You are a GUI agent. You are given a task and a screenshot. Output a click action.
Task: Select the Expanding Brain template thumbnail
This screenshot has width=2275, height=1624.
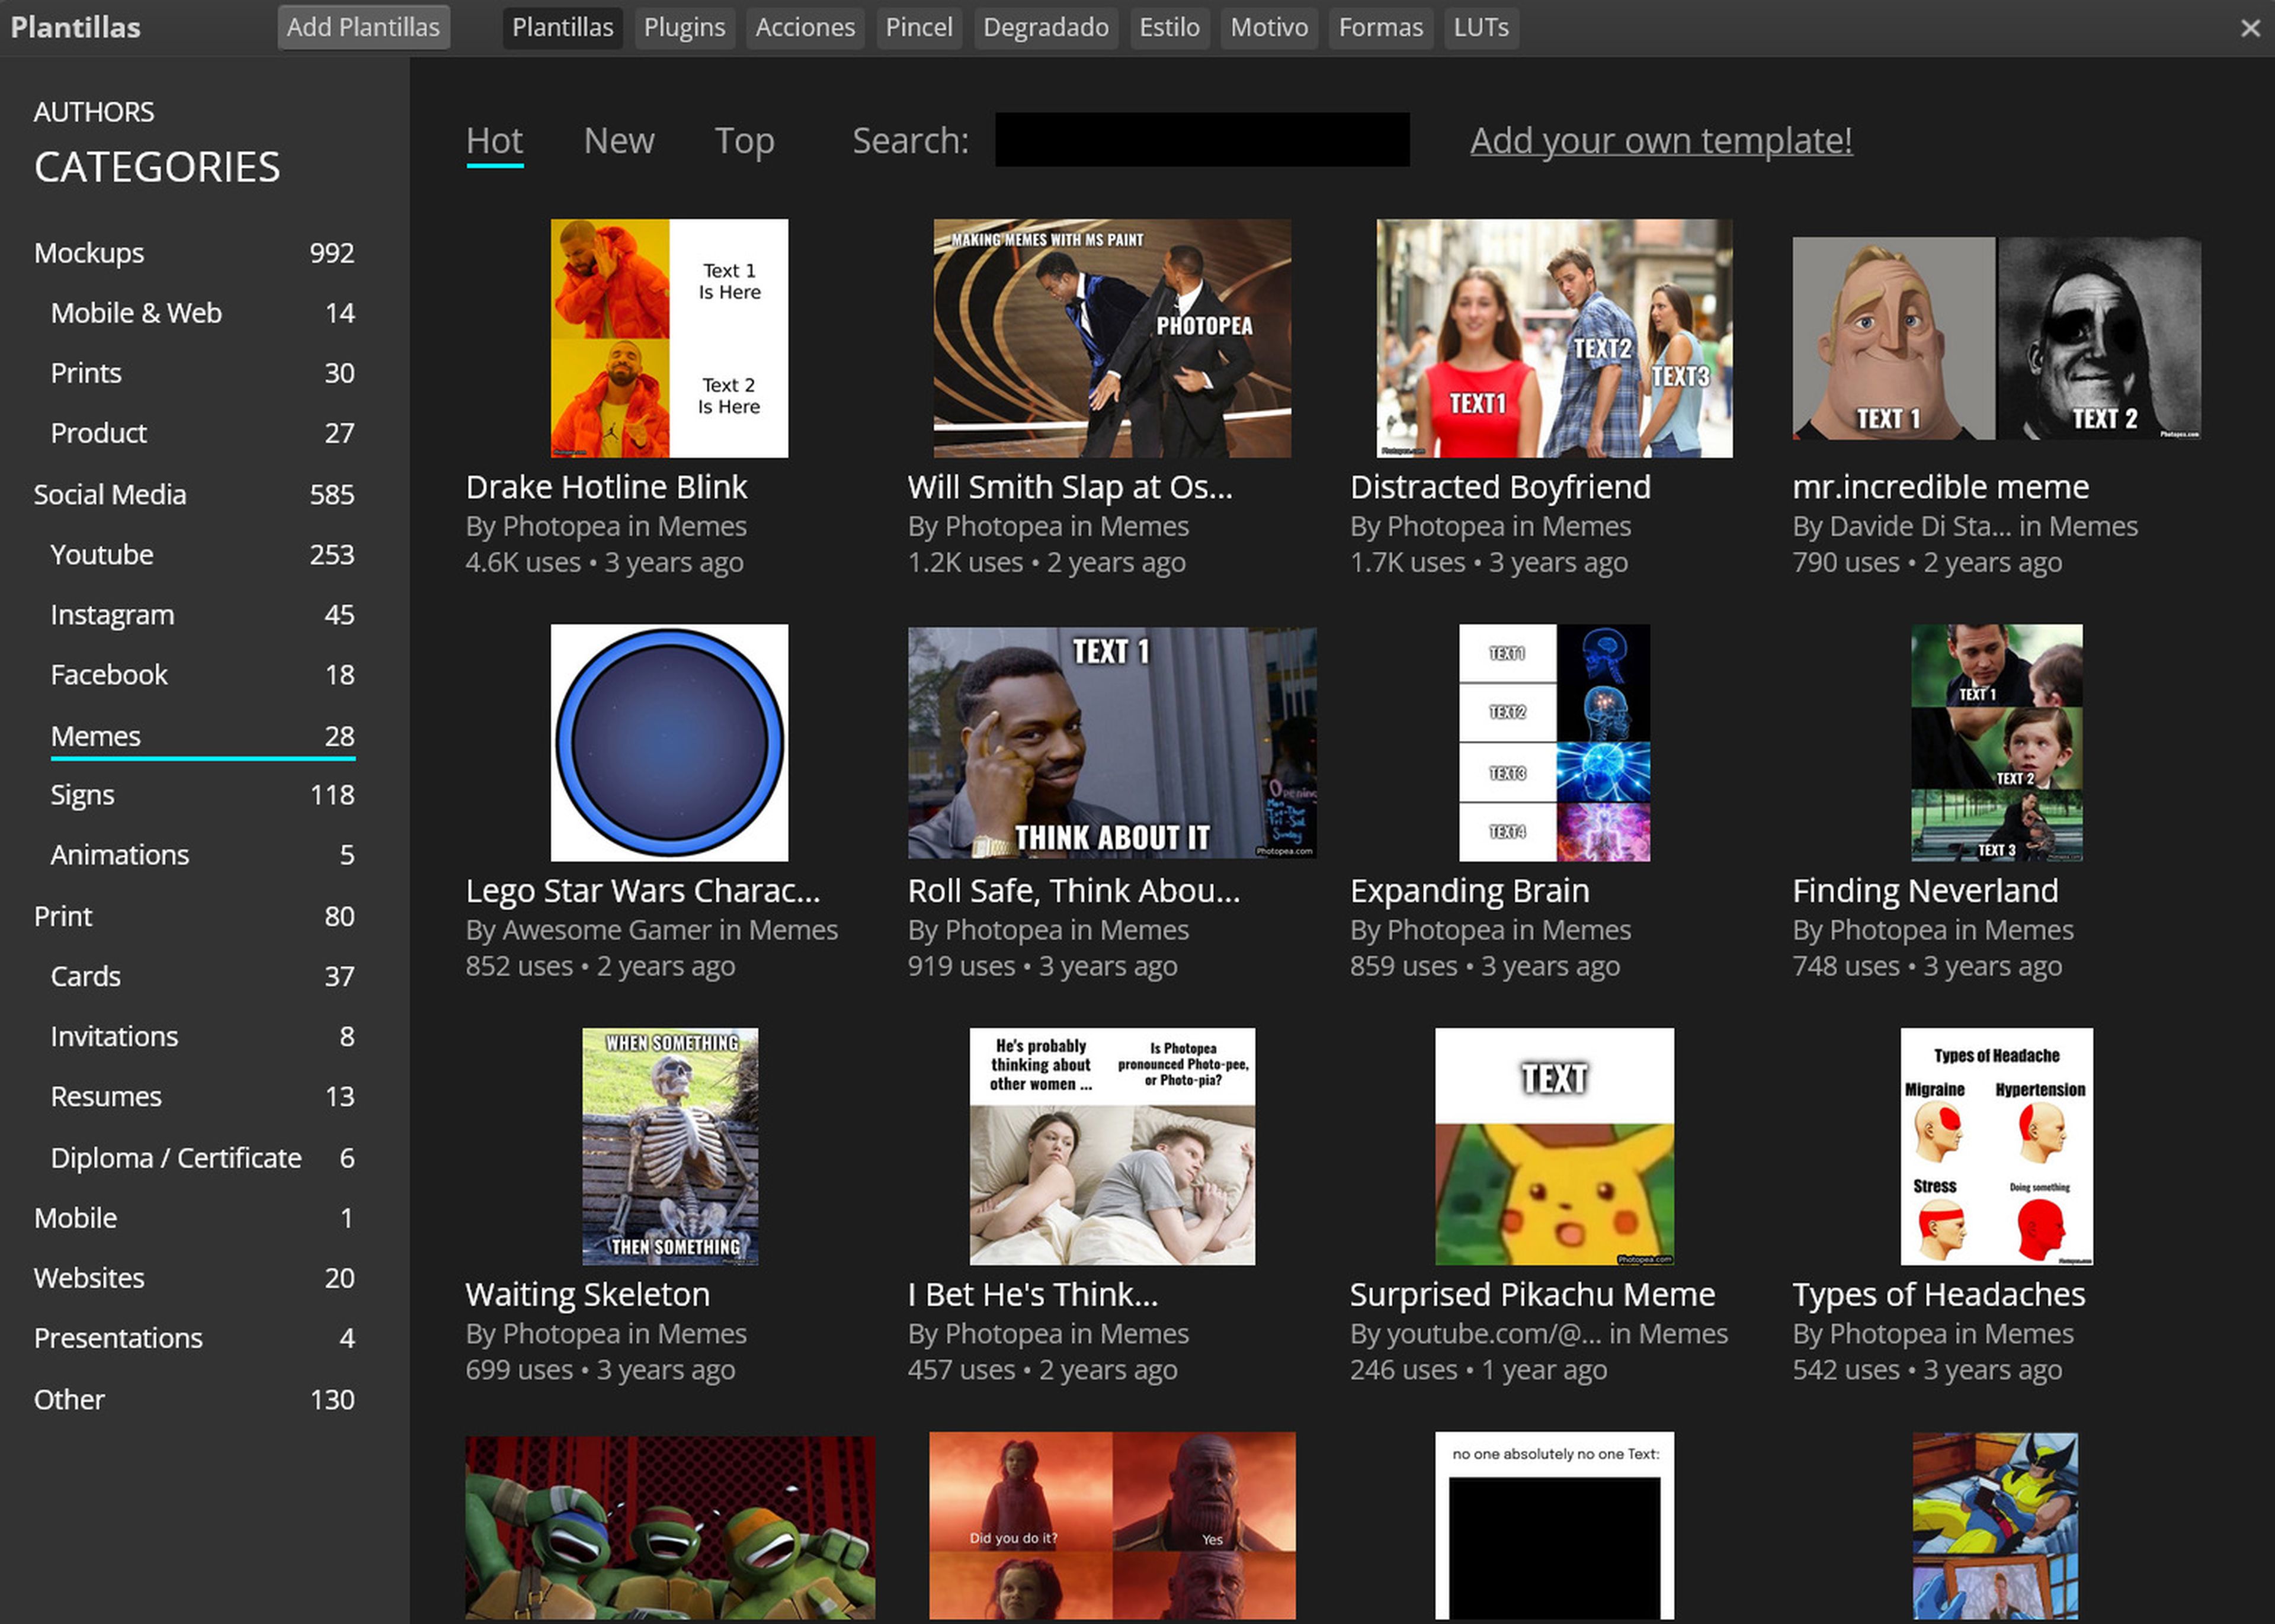point(1553,742)
